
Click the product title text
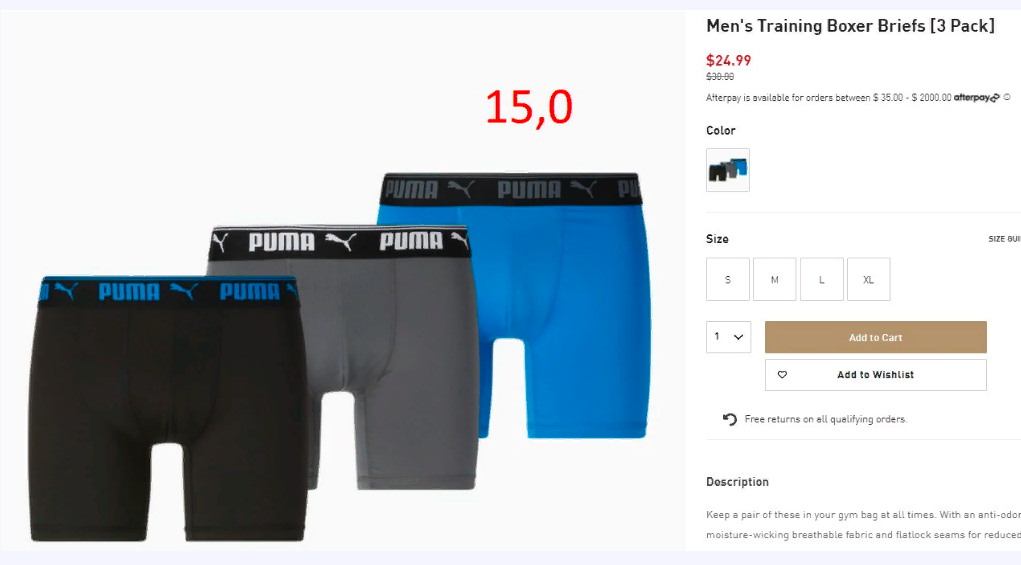pyautogui.click(x=850, y=26)
